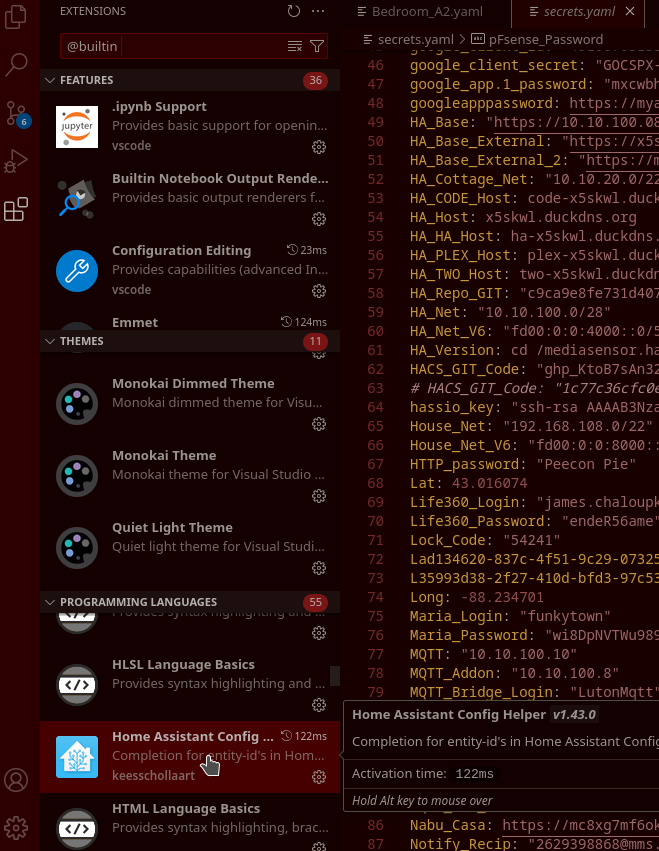Switch to the secrets.yaml tab
This screenshot has width=659, height=851.
click(x=577, y=12)
